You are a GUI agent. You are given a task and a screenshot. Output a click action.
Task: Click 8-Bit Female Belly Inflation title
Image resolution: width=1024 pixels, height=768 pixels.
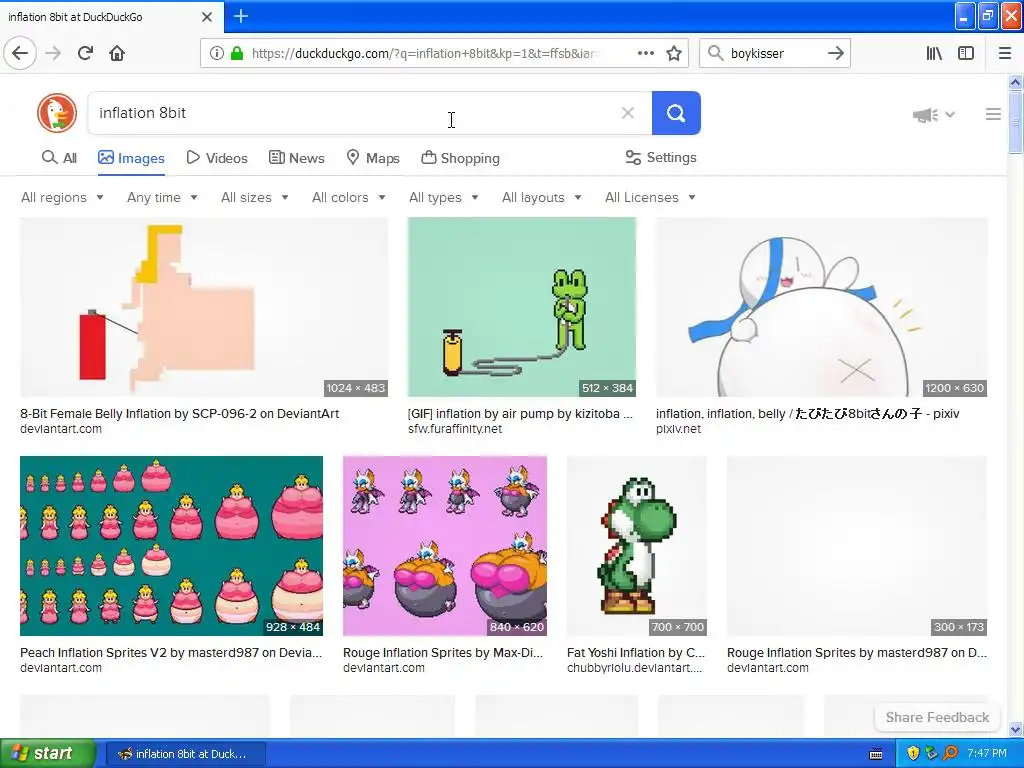[x=180, y=413]
